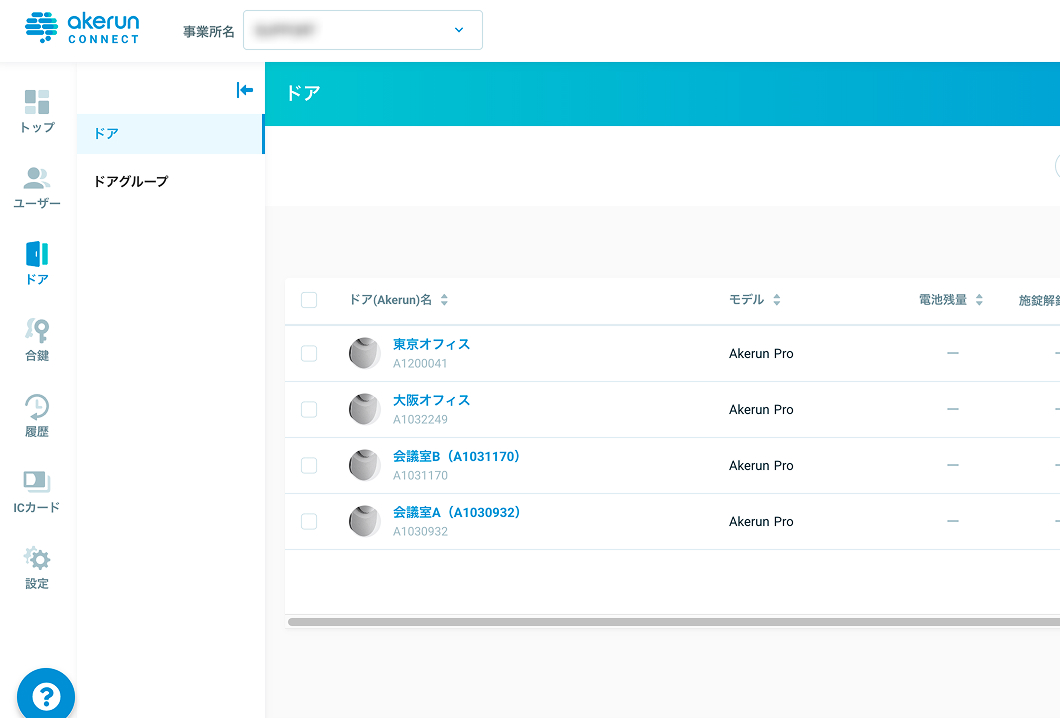Viewport: 1060px width, 718px height.
Task: Click Akerun Pro in 会議室A row
Action: point(761,522)
